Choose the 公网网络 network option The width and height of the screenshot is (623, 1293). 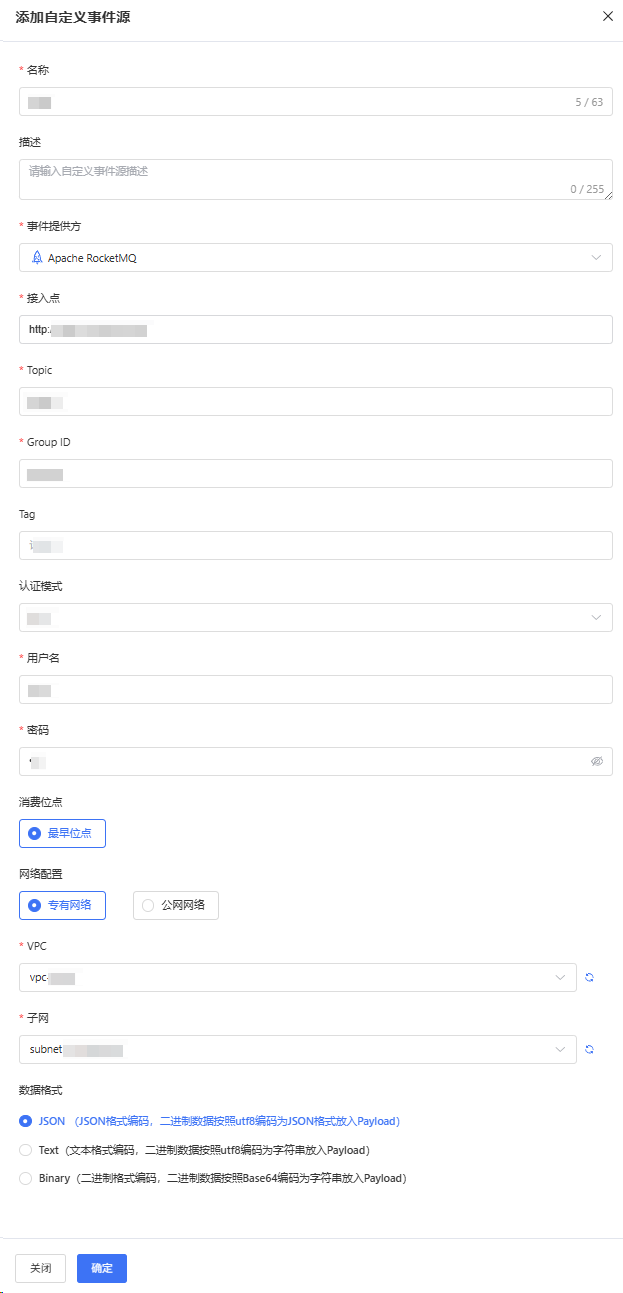(176, 905)
